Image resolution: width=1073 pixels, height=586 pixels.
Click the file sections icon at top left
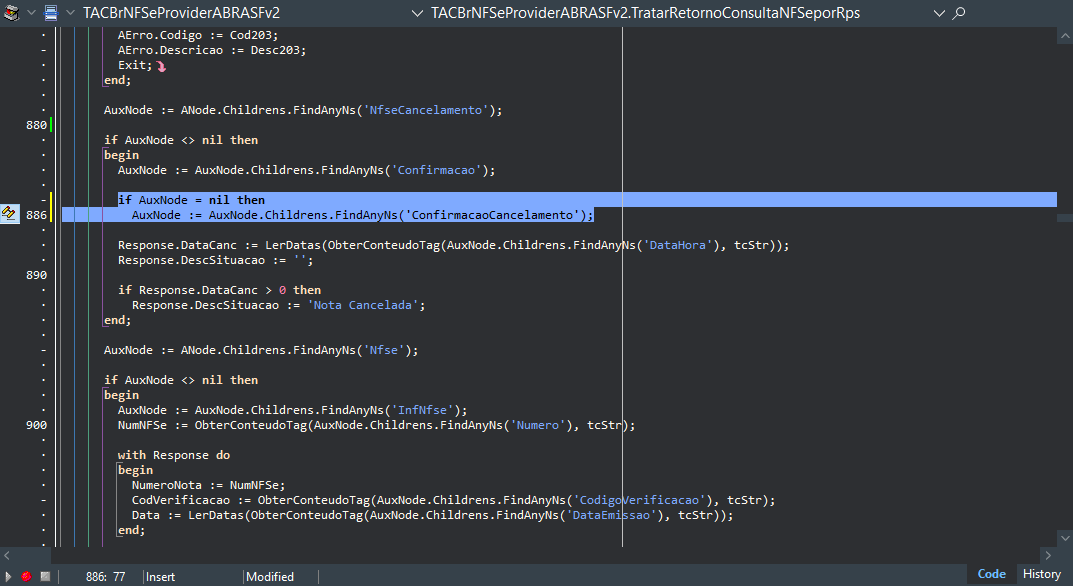(x=10, y=12)
